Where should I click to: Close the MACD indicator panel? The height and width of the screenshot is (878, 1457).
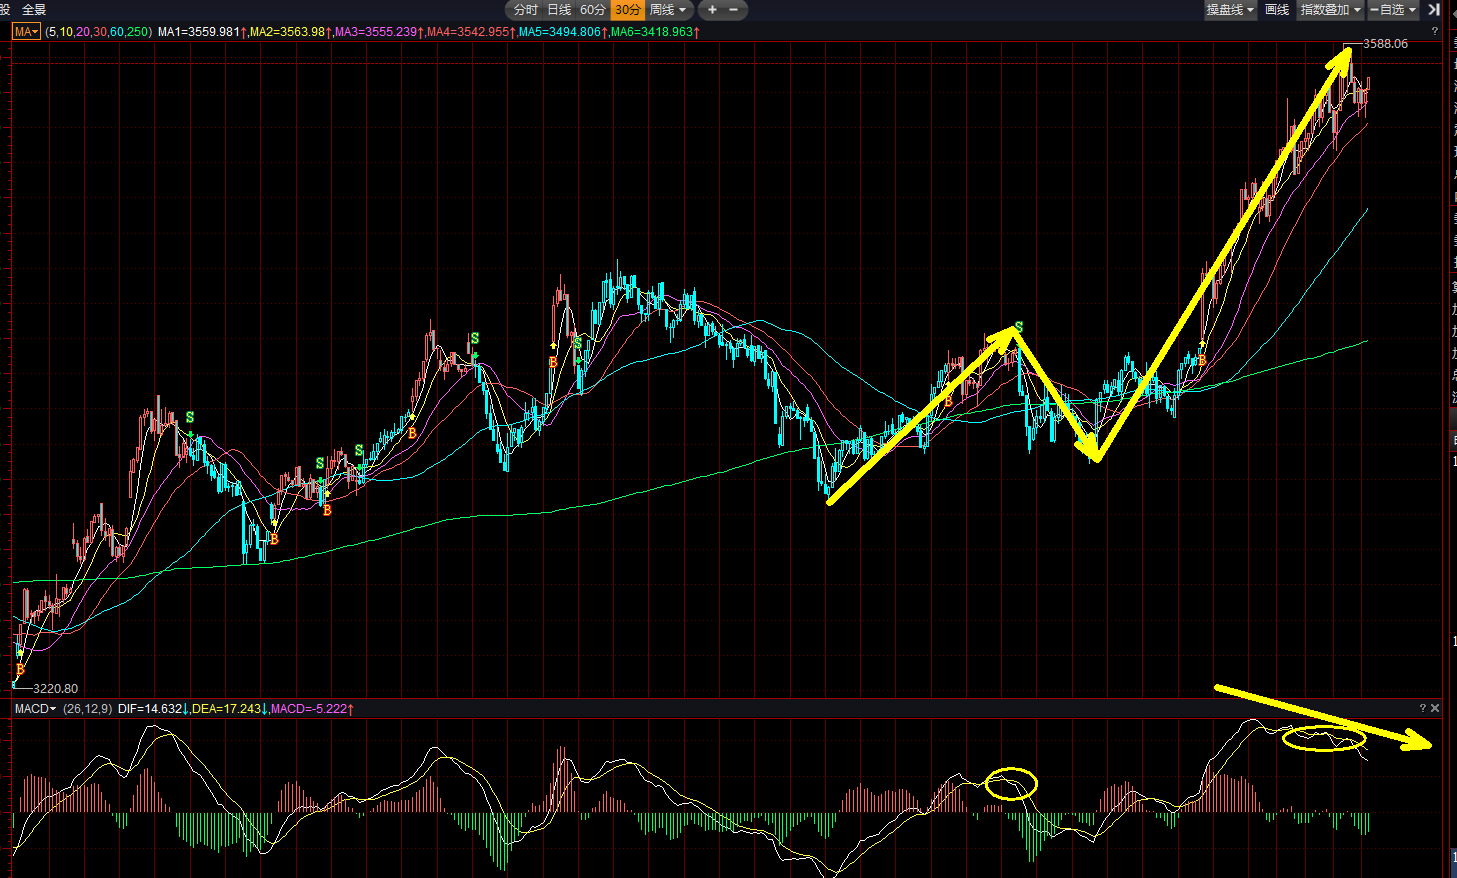1435,708
